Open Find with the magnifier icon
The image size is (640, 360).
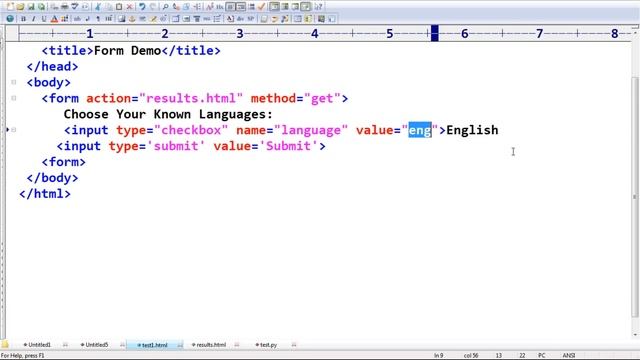coord(165,7)
